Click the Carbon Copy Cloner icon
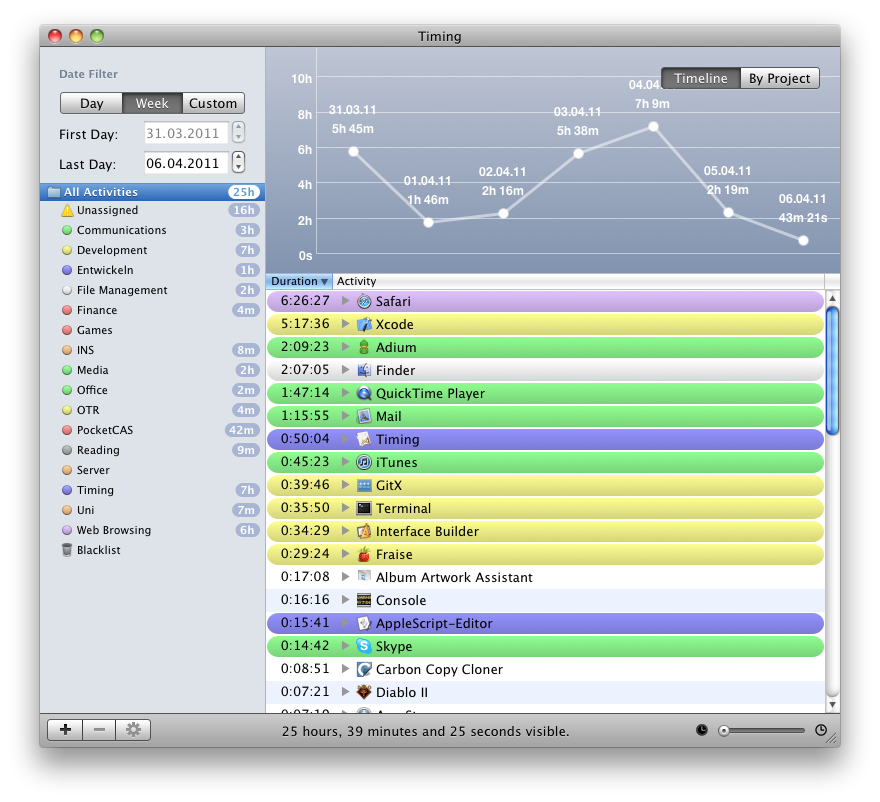880x802 pixels. [x=364, y=670]
